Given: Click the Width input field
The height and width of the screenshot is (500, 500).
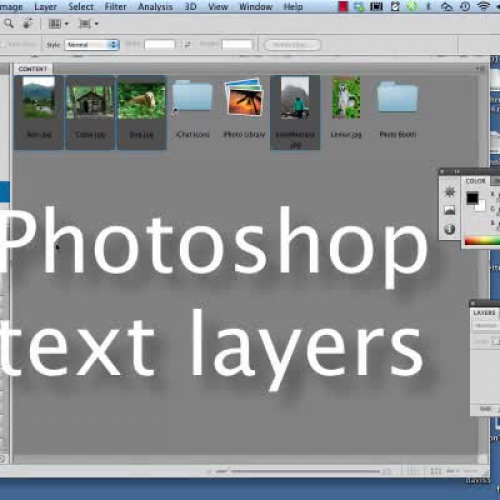Looking at the screenshot, I should click(160, 45).
